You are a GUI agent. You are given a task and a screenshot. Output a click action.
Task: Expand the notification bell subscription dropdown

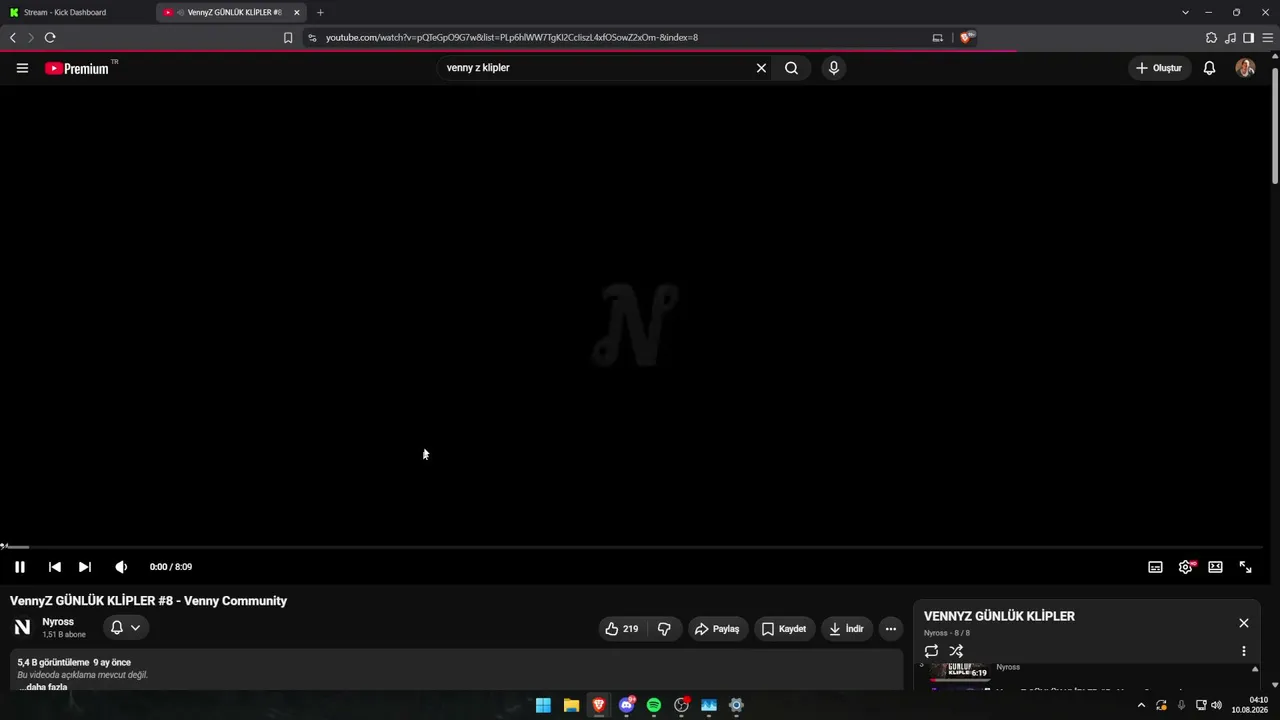tap(126, 628)
